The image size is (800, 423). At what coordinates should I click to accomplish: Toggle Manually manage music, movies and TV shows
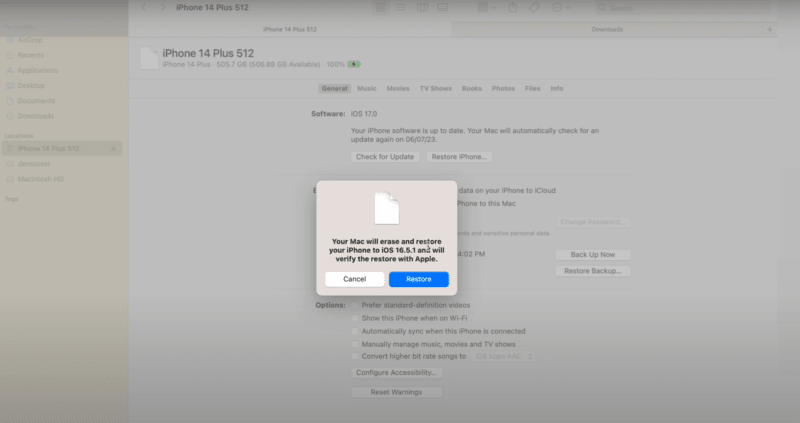tap(355, 344)
